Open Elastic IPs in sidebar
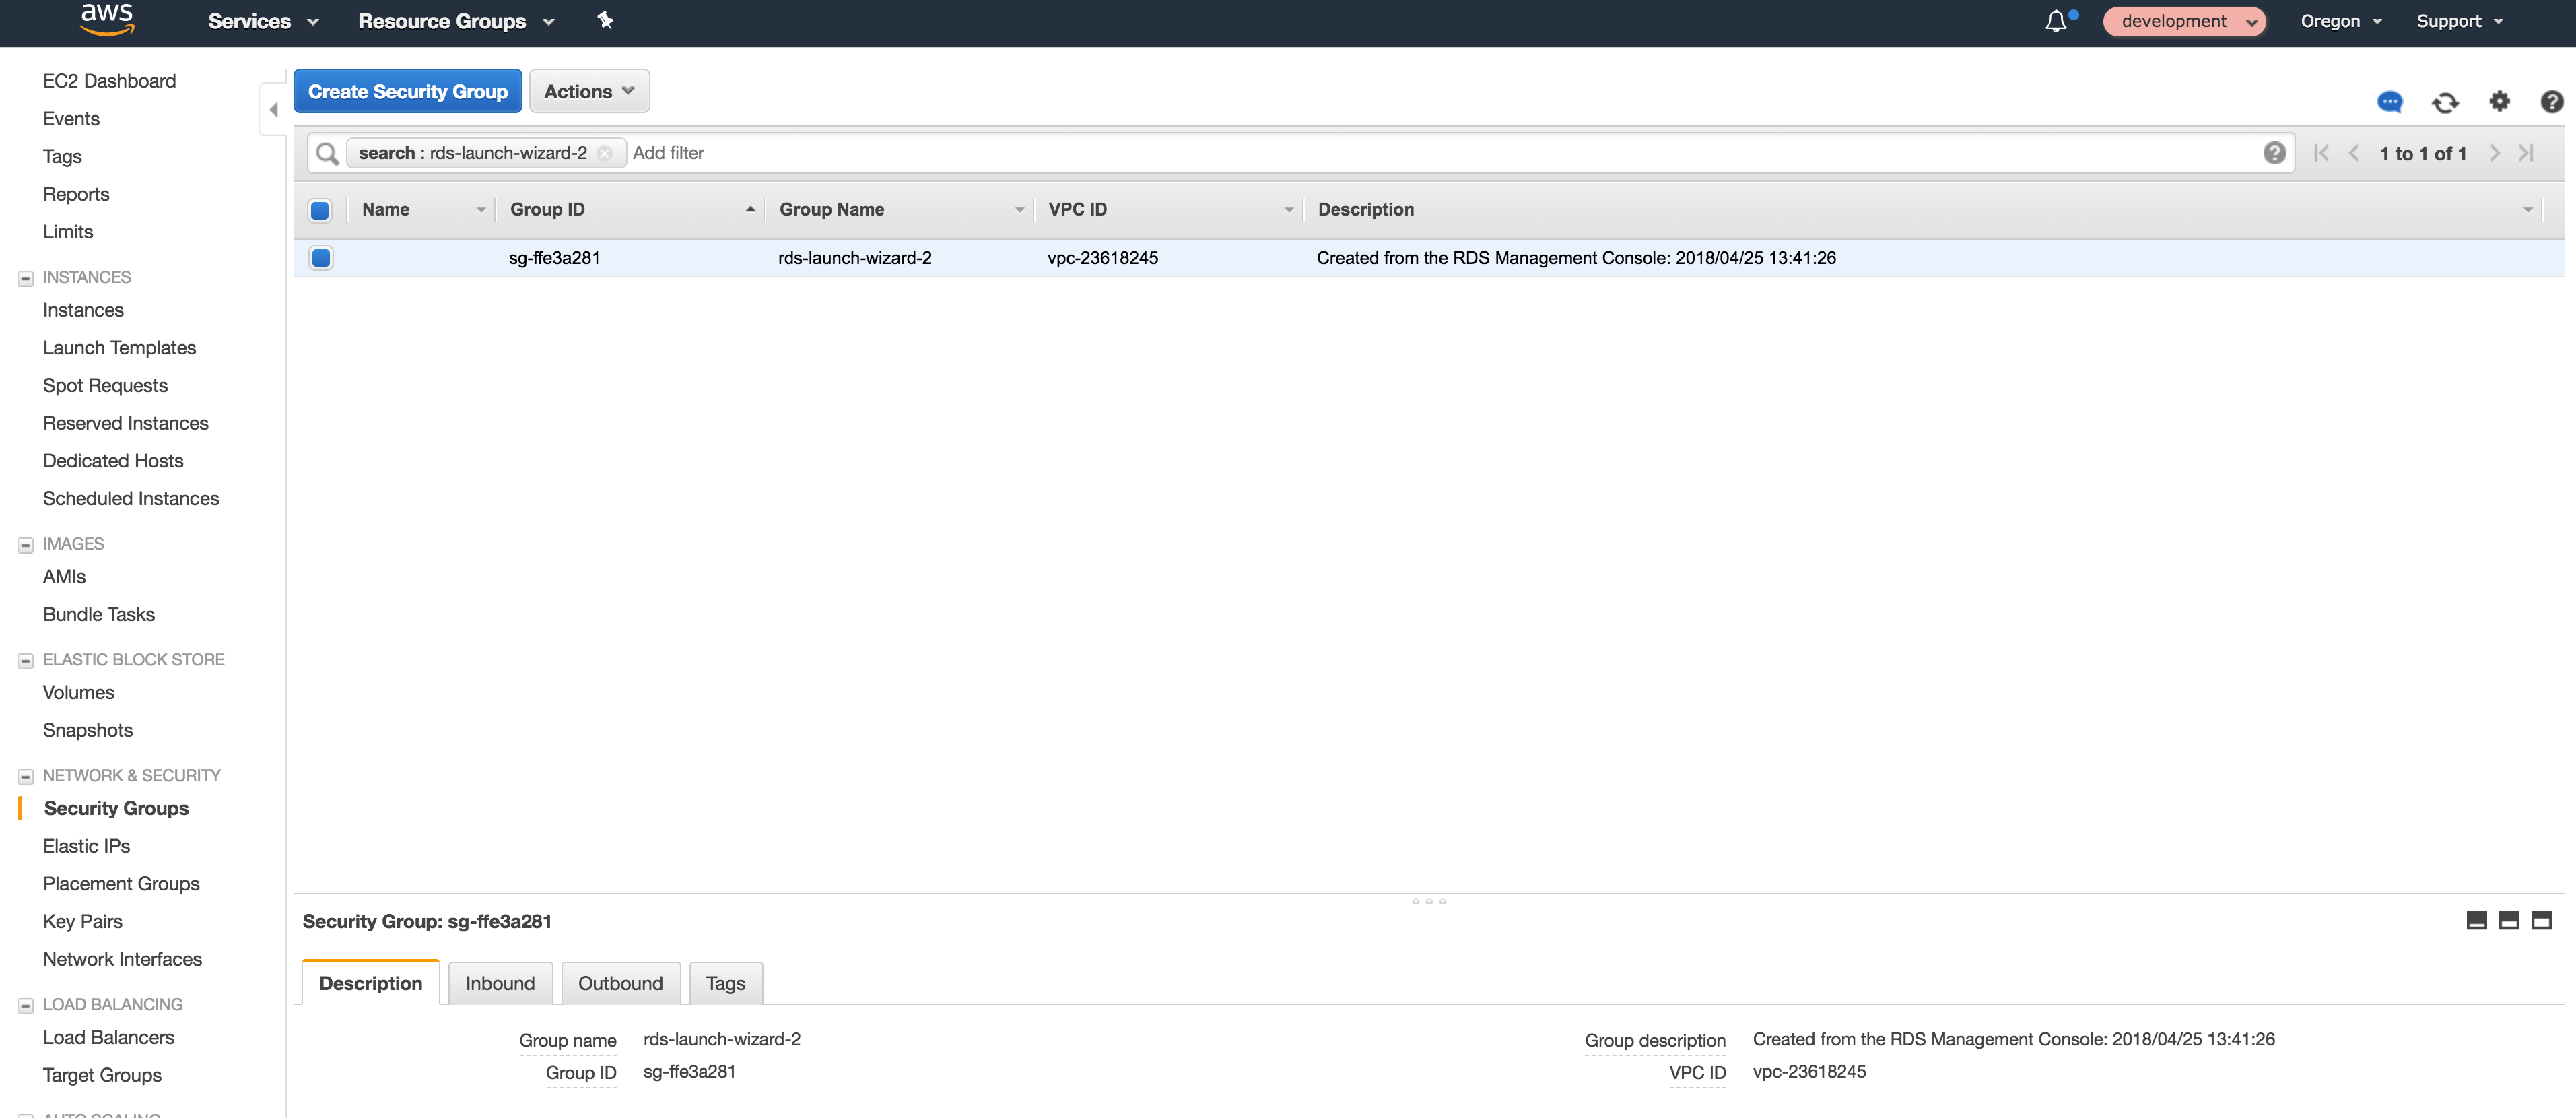 86,846
